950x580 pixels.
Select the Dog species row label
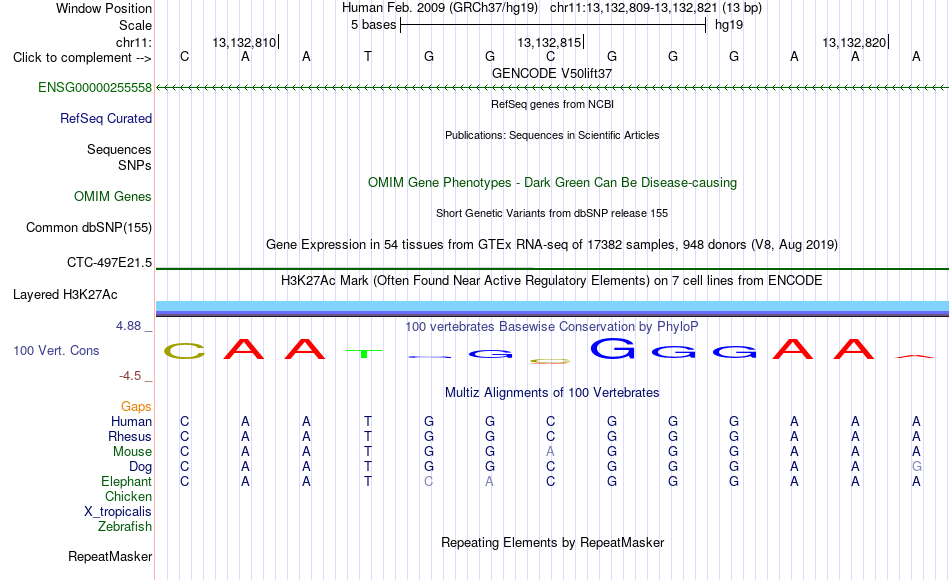pos(140,467)
